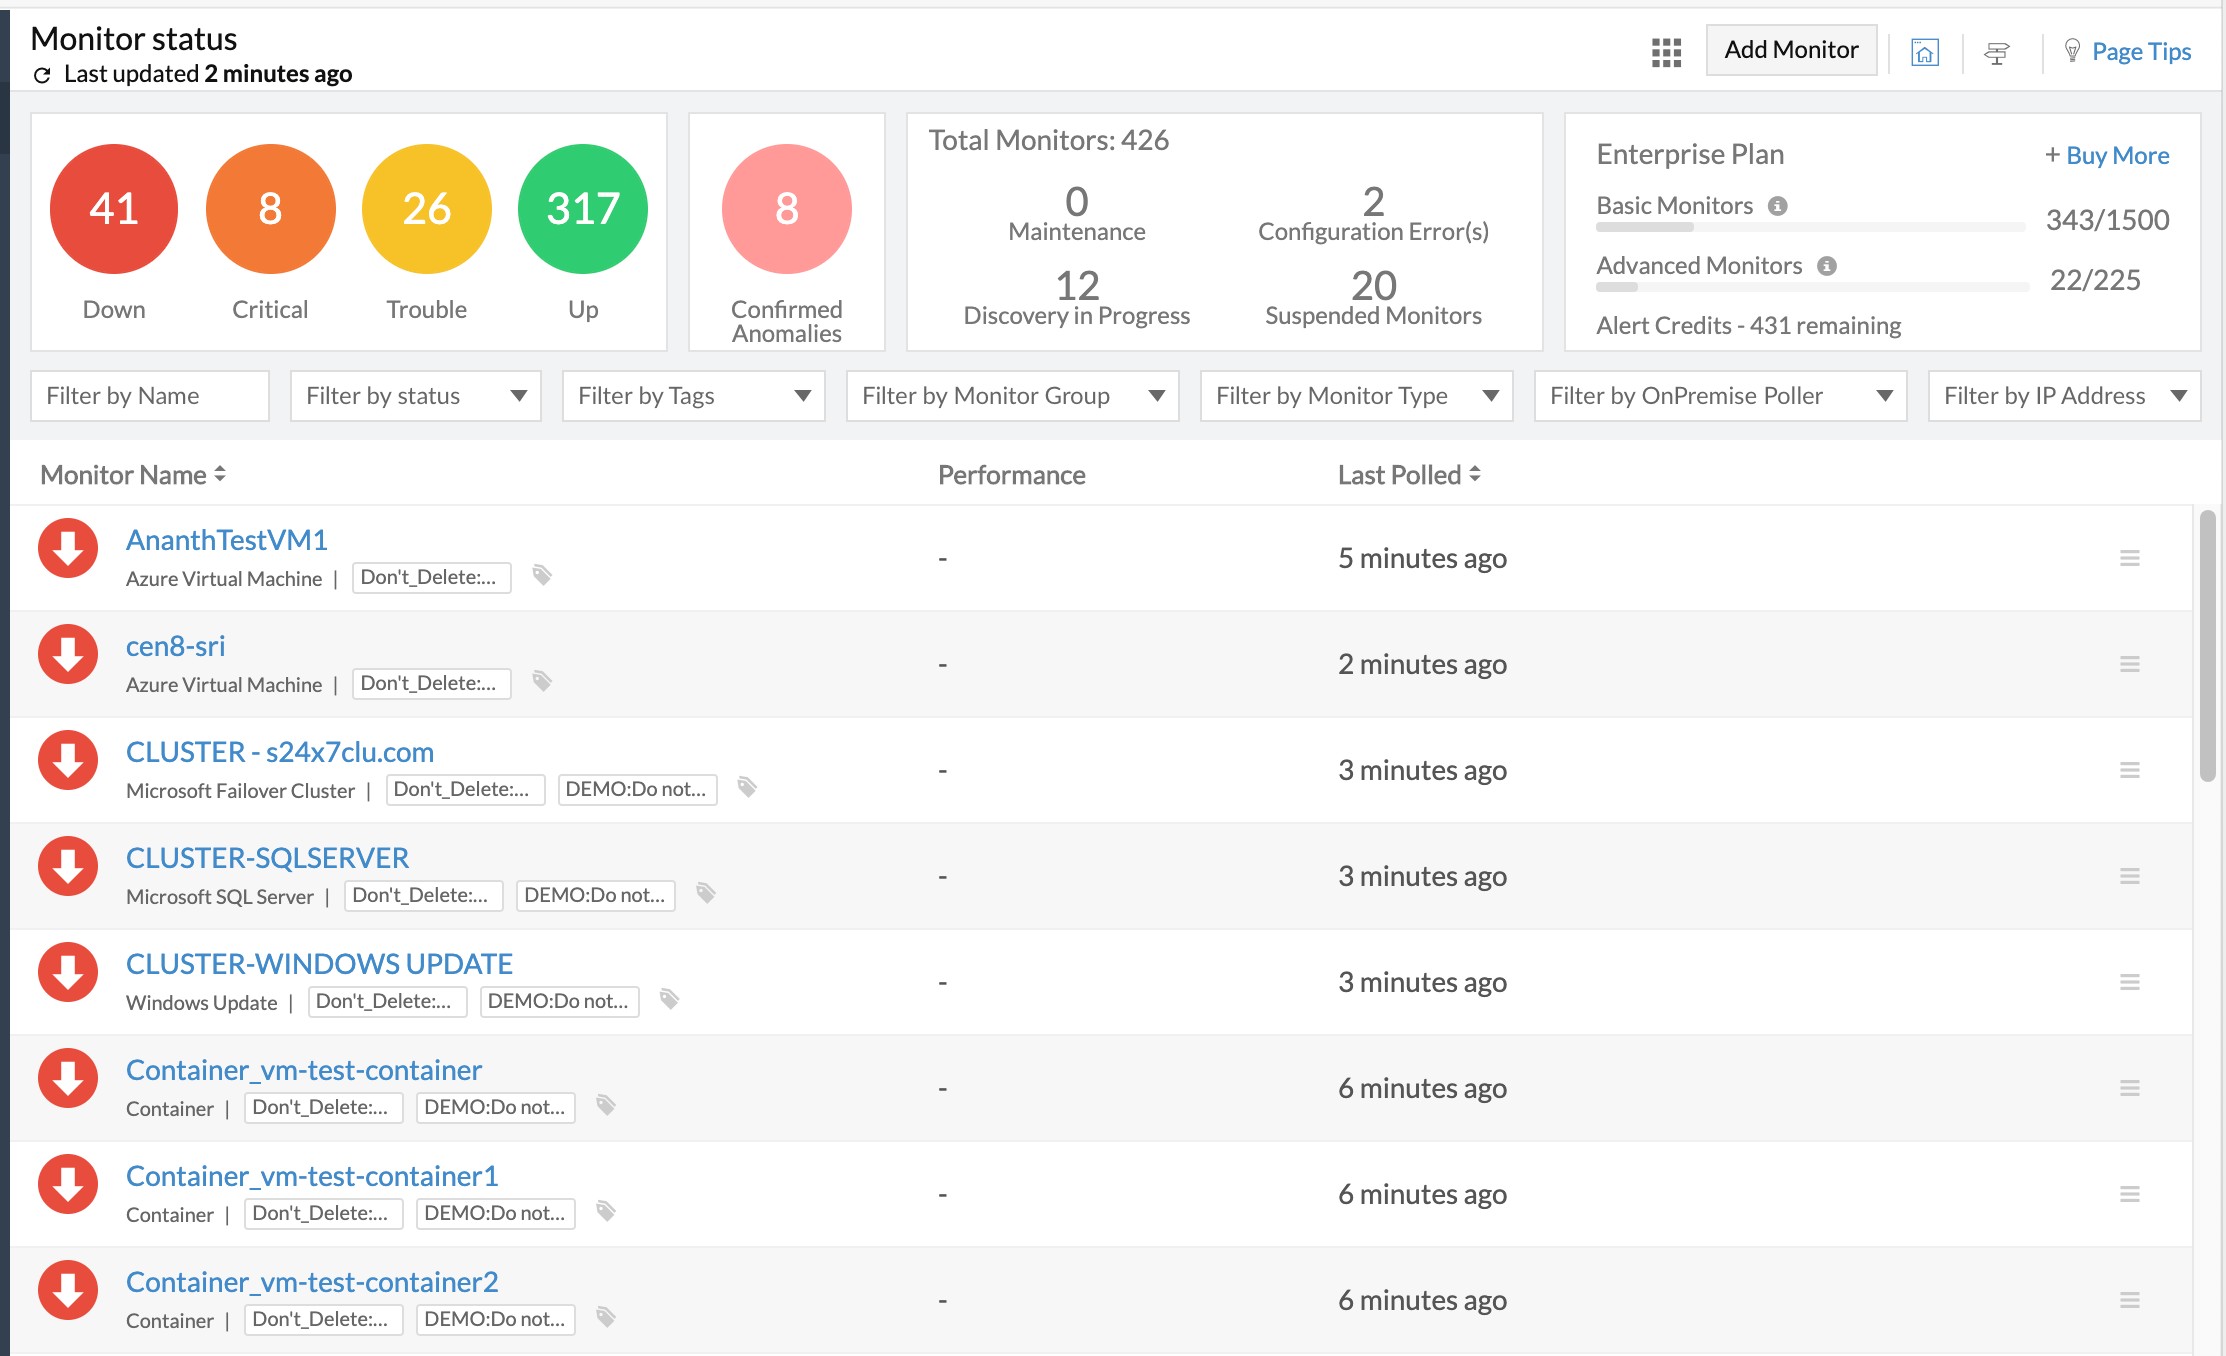Viewport: 2226px width, 1356px height.
Task: Expand Filter by Monitor Type dropdown
Action: tap(1356, 396)
